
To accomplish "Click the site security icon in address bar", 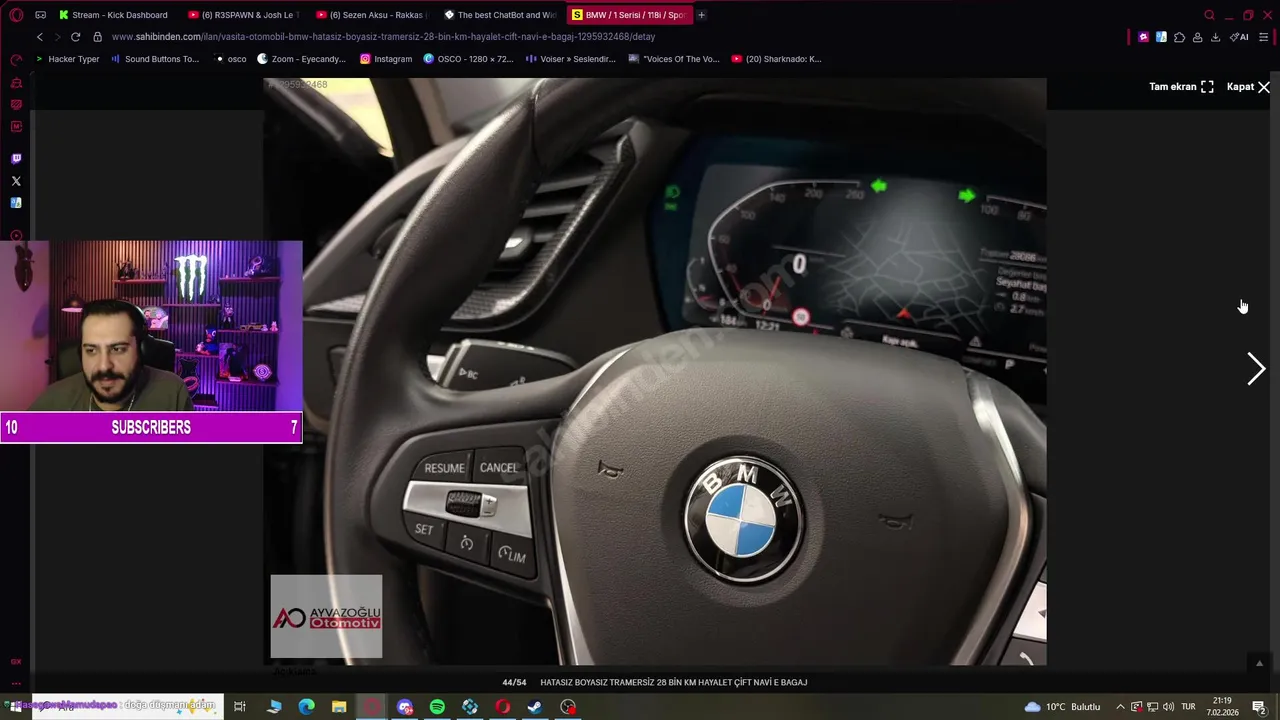I will coord(97,37).
